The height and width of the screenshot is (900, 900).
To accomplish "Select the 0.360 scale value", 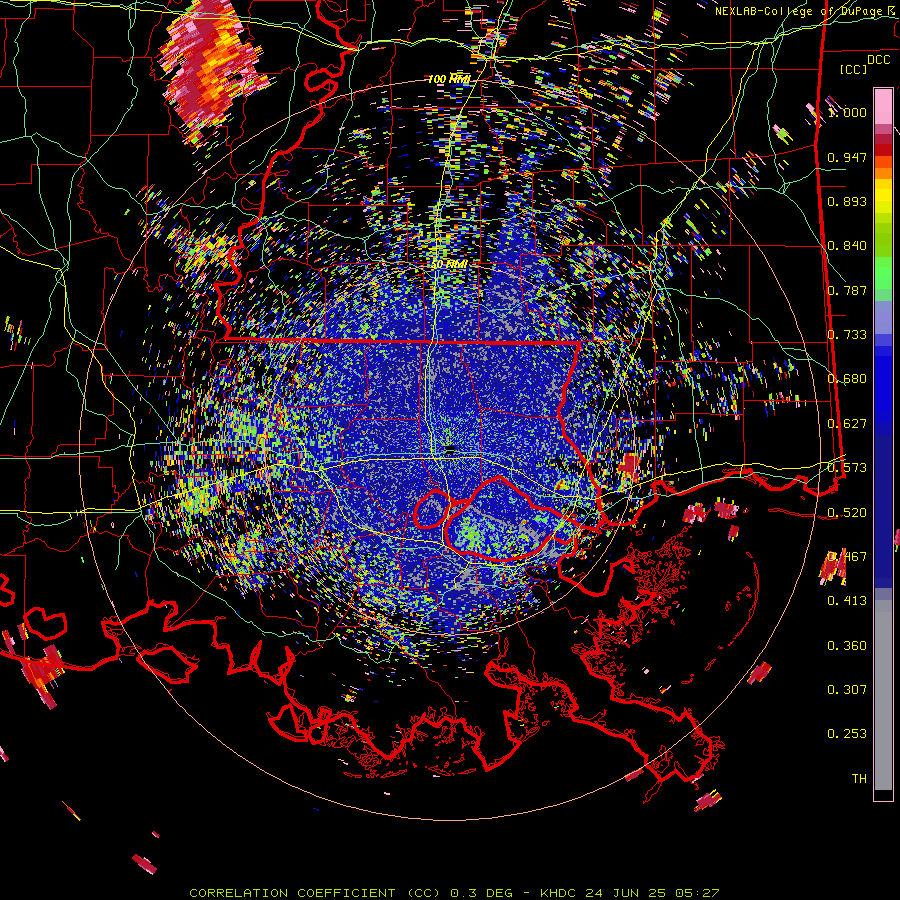I will [x=847, y=646].
